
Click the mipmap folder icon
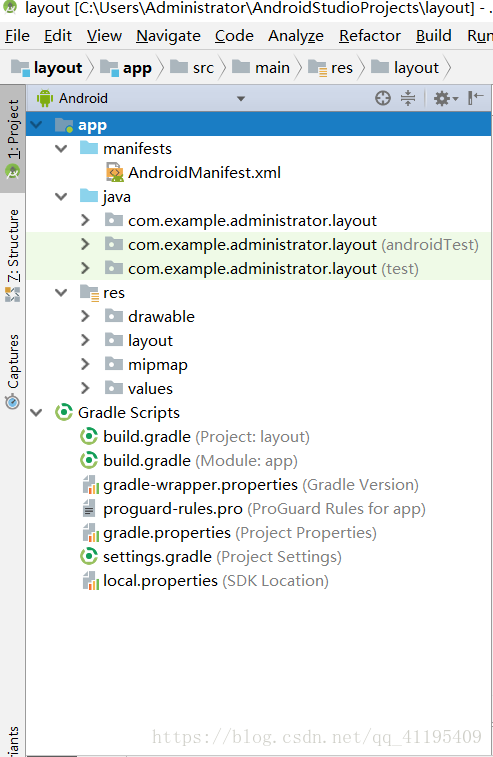point(114,364)
